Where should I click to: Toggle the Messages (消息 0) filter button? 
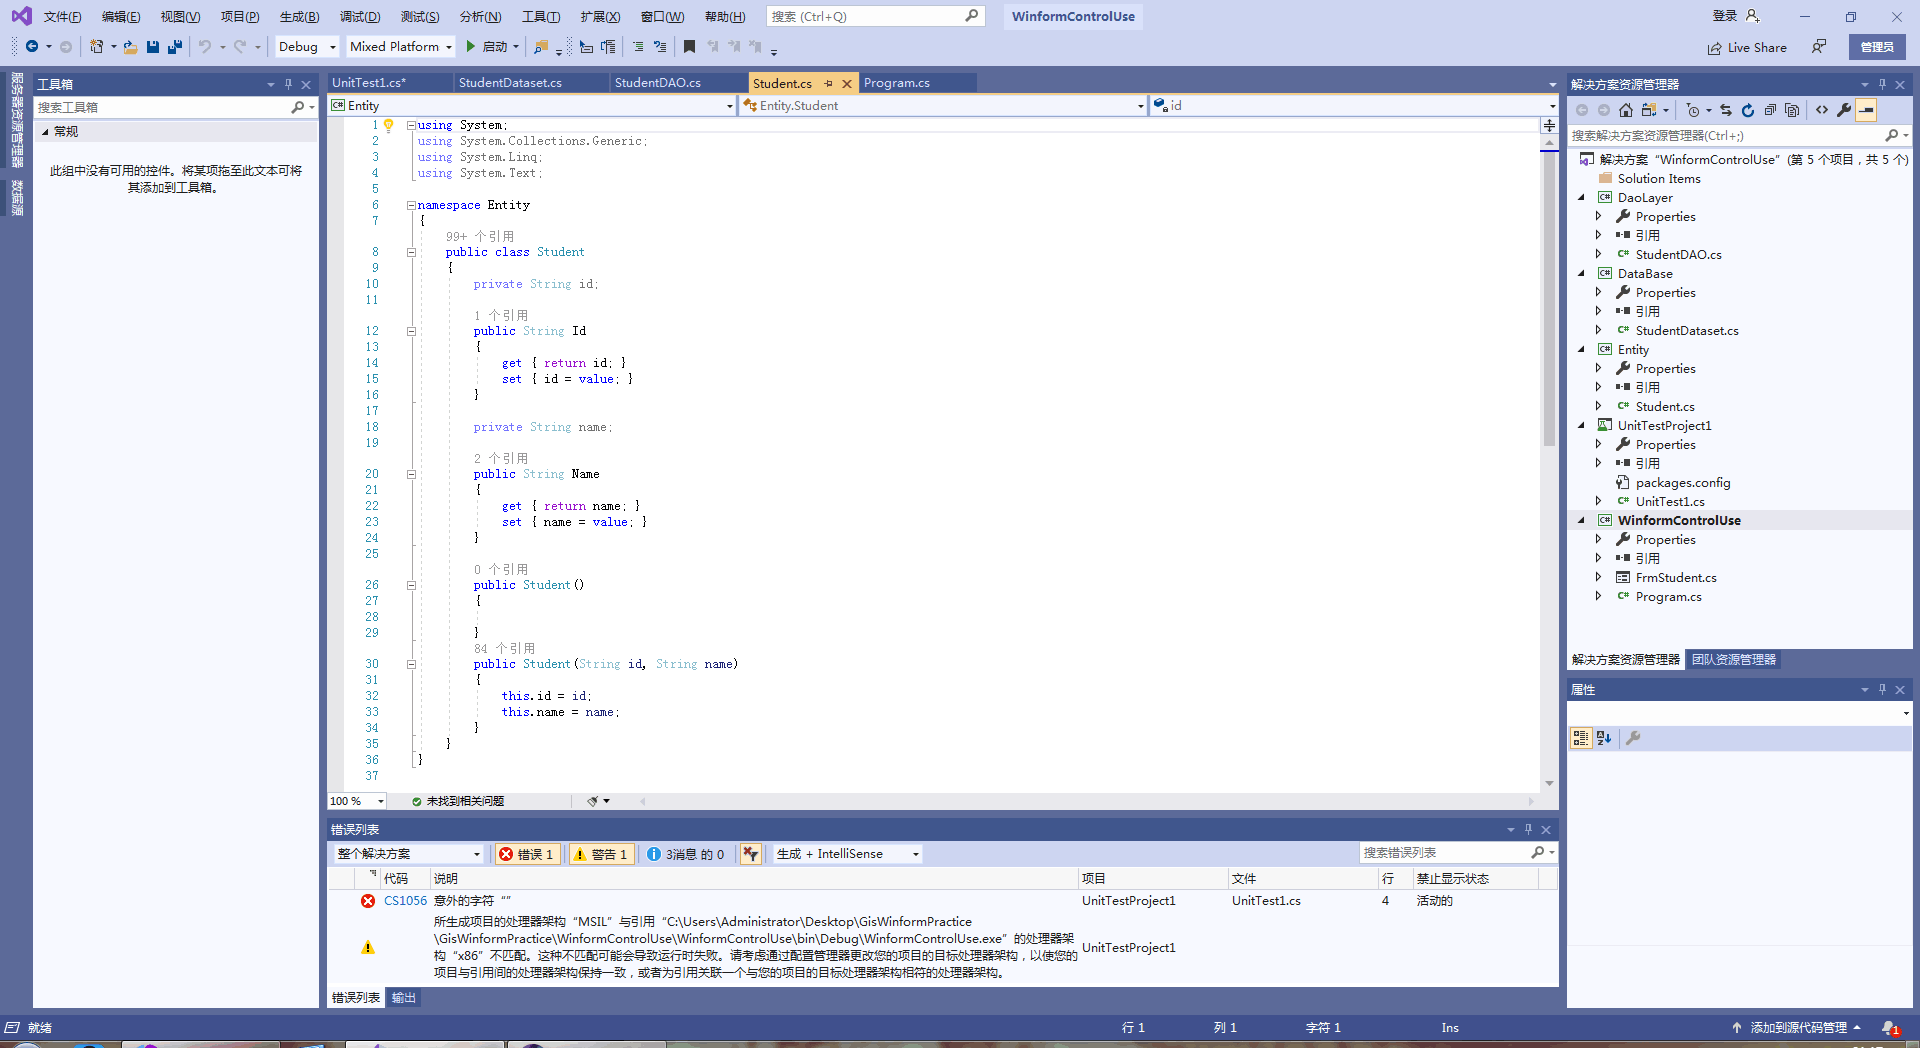[x=686, y=854]
